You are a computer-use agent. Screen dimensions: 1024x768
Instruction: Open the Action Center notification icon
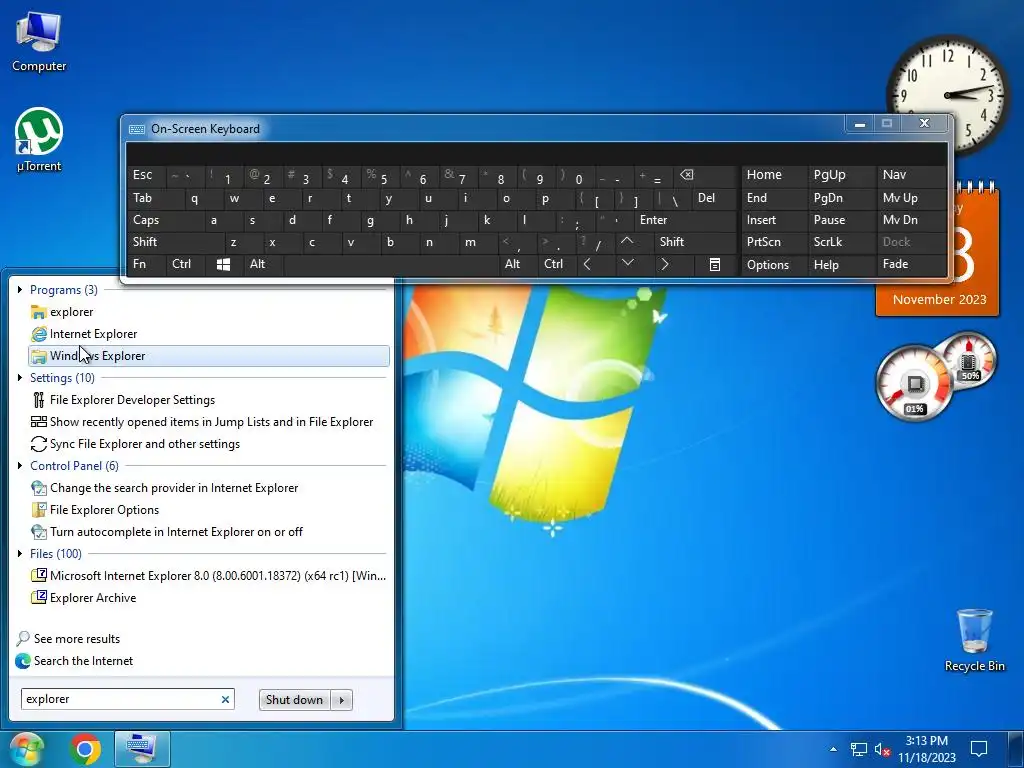point(978,749)
